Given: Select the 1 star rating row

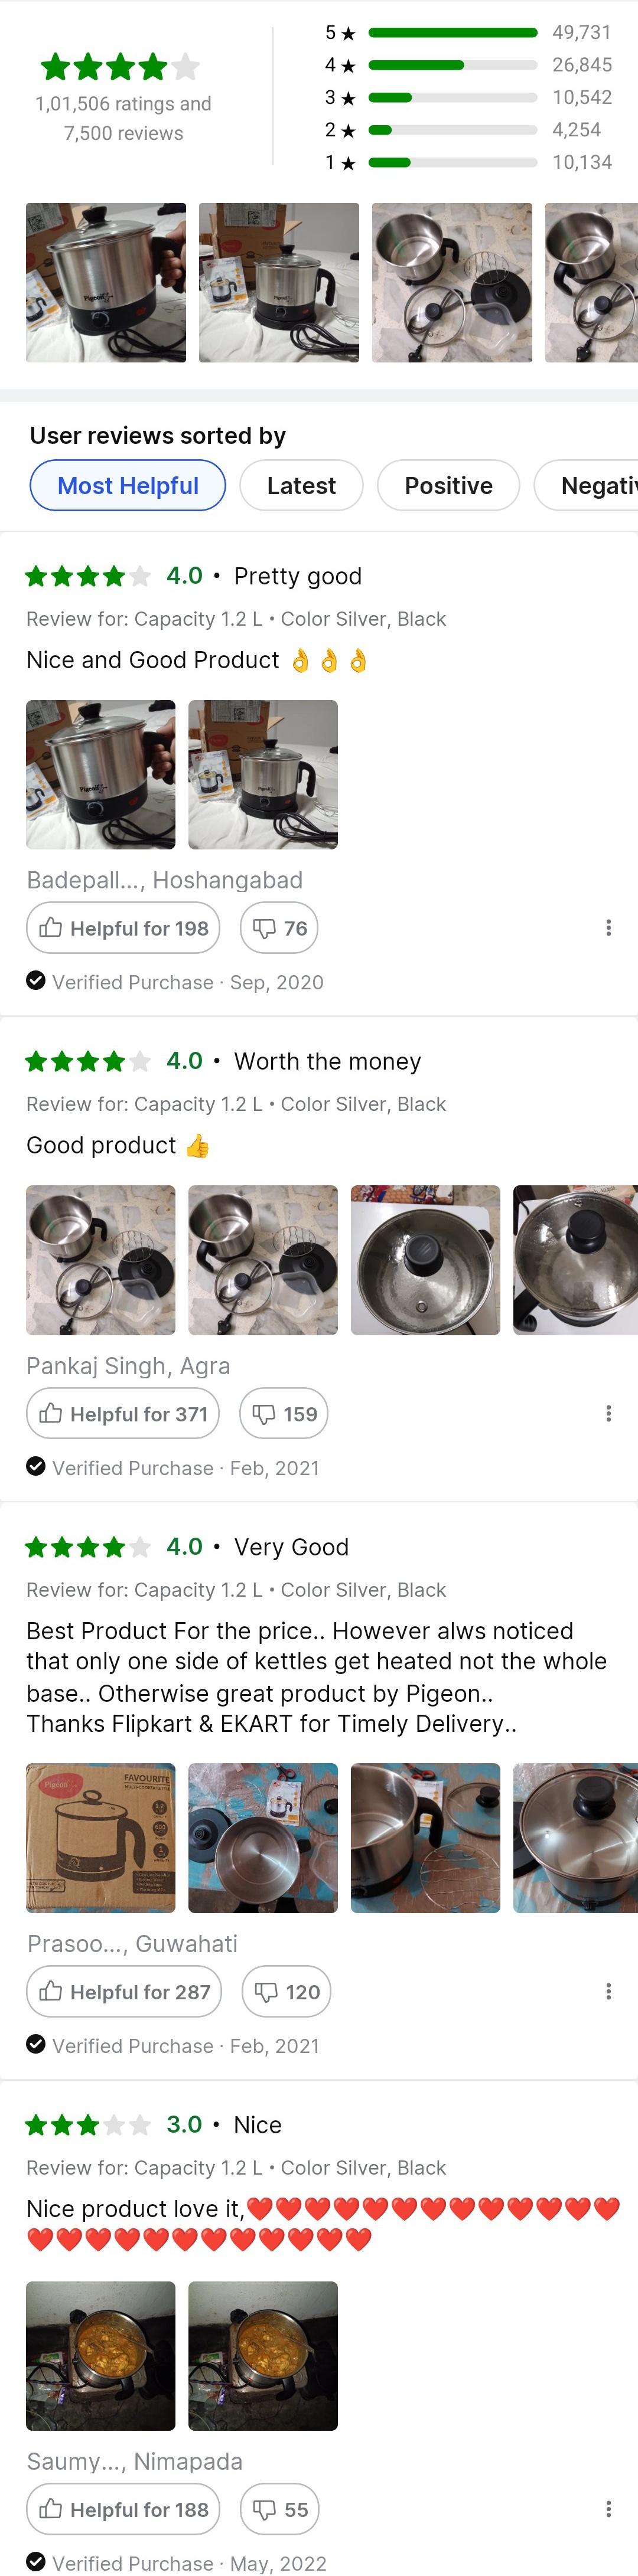Looking at the screenshot, I should (x=452, y=162).
